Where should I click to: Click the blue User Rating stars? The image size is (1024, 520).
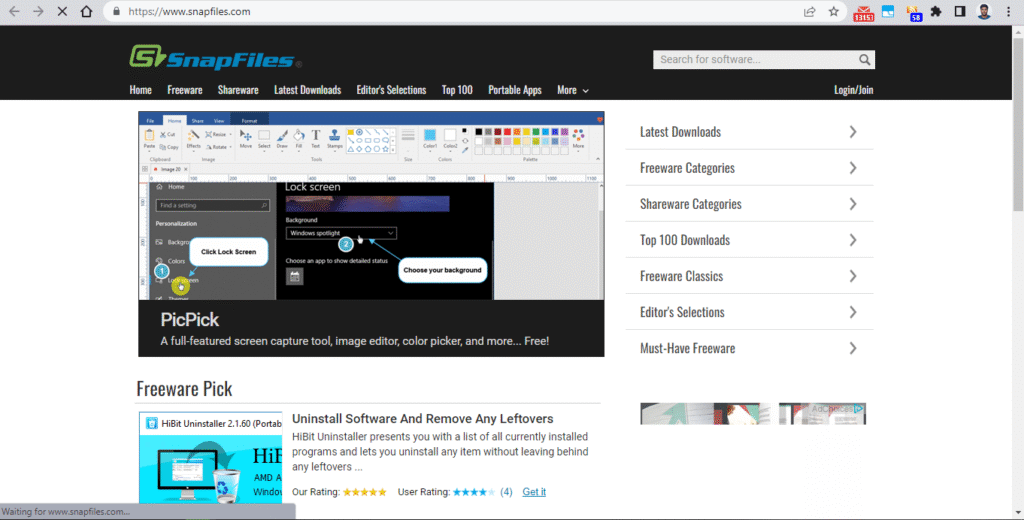click(473, 492)
